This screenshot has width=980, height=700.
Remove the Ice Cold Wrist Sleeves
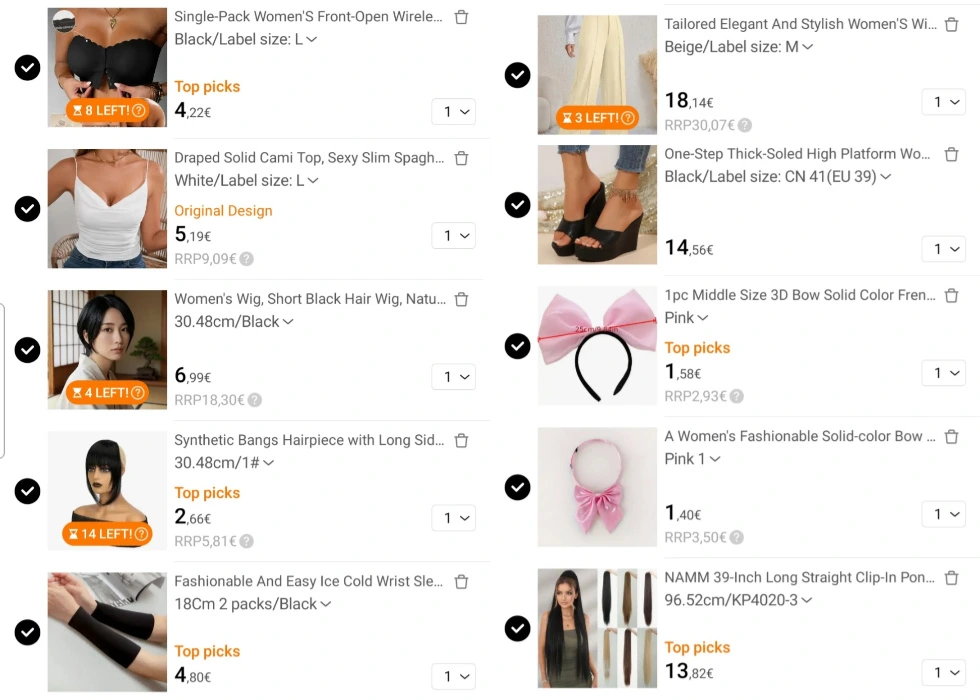(461, 581)
